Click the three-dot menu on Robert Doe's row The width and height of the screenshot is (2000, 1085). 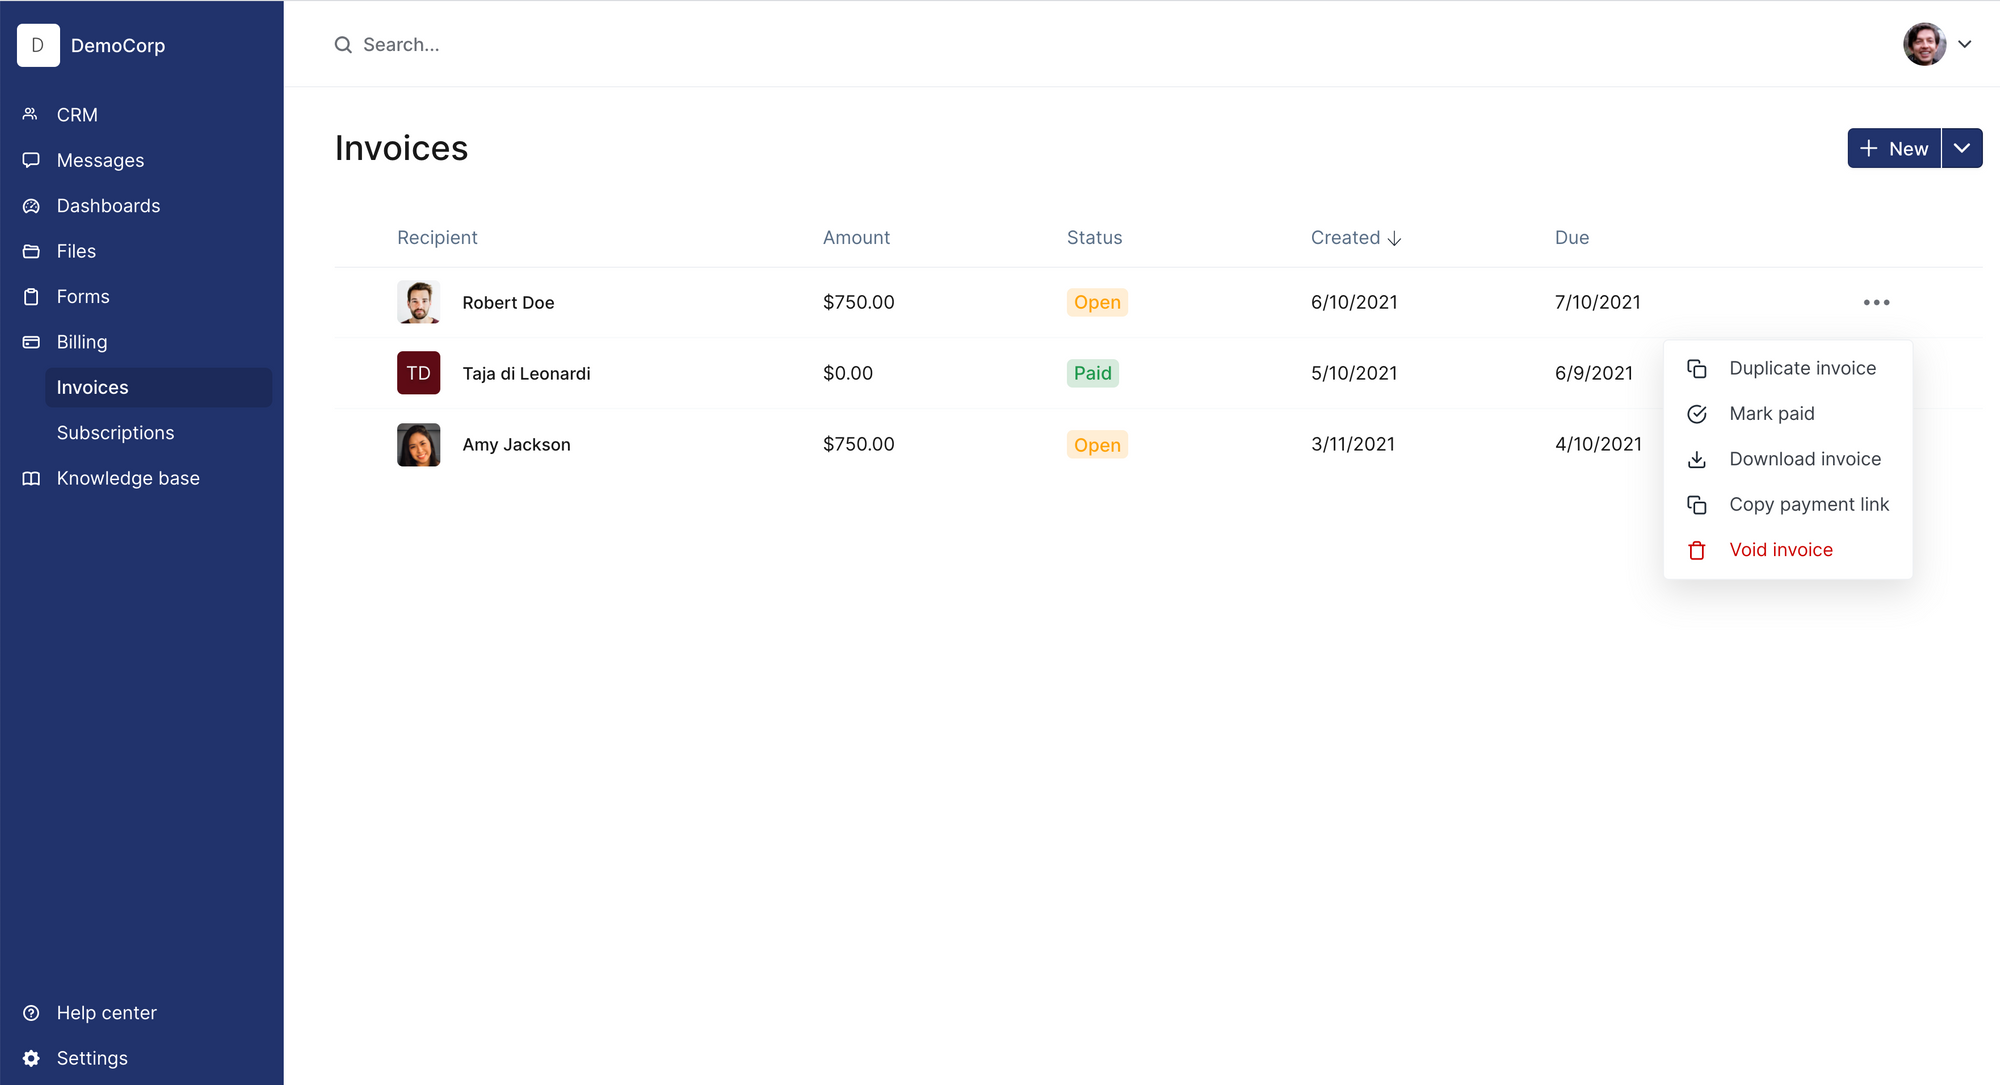[1876, 302]
